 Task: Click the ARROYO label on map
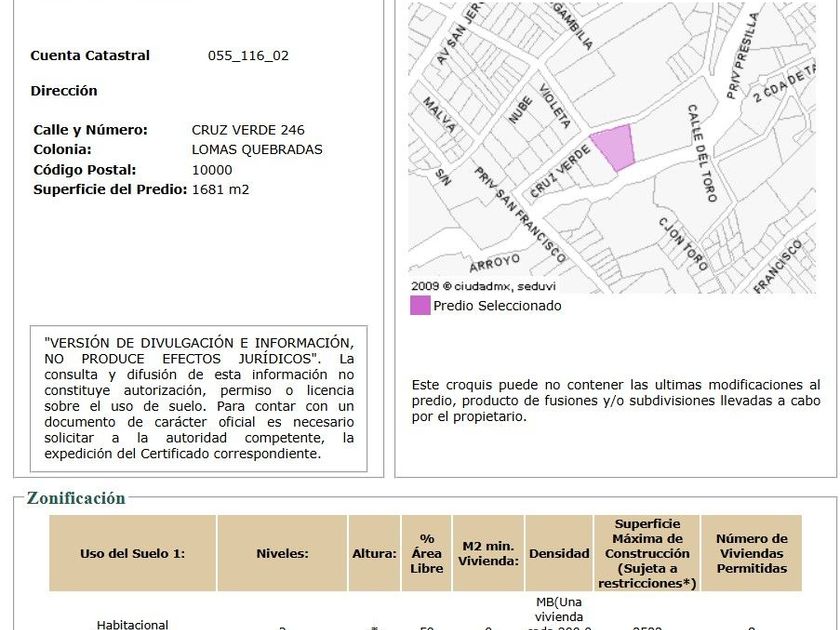click(494, 262)
